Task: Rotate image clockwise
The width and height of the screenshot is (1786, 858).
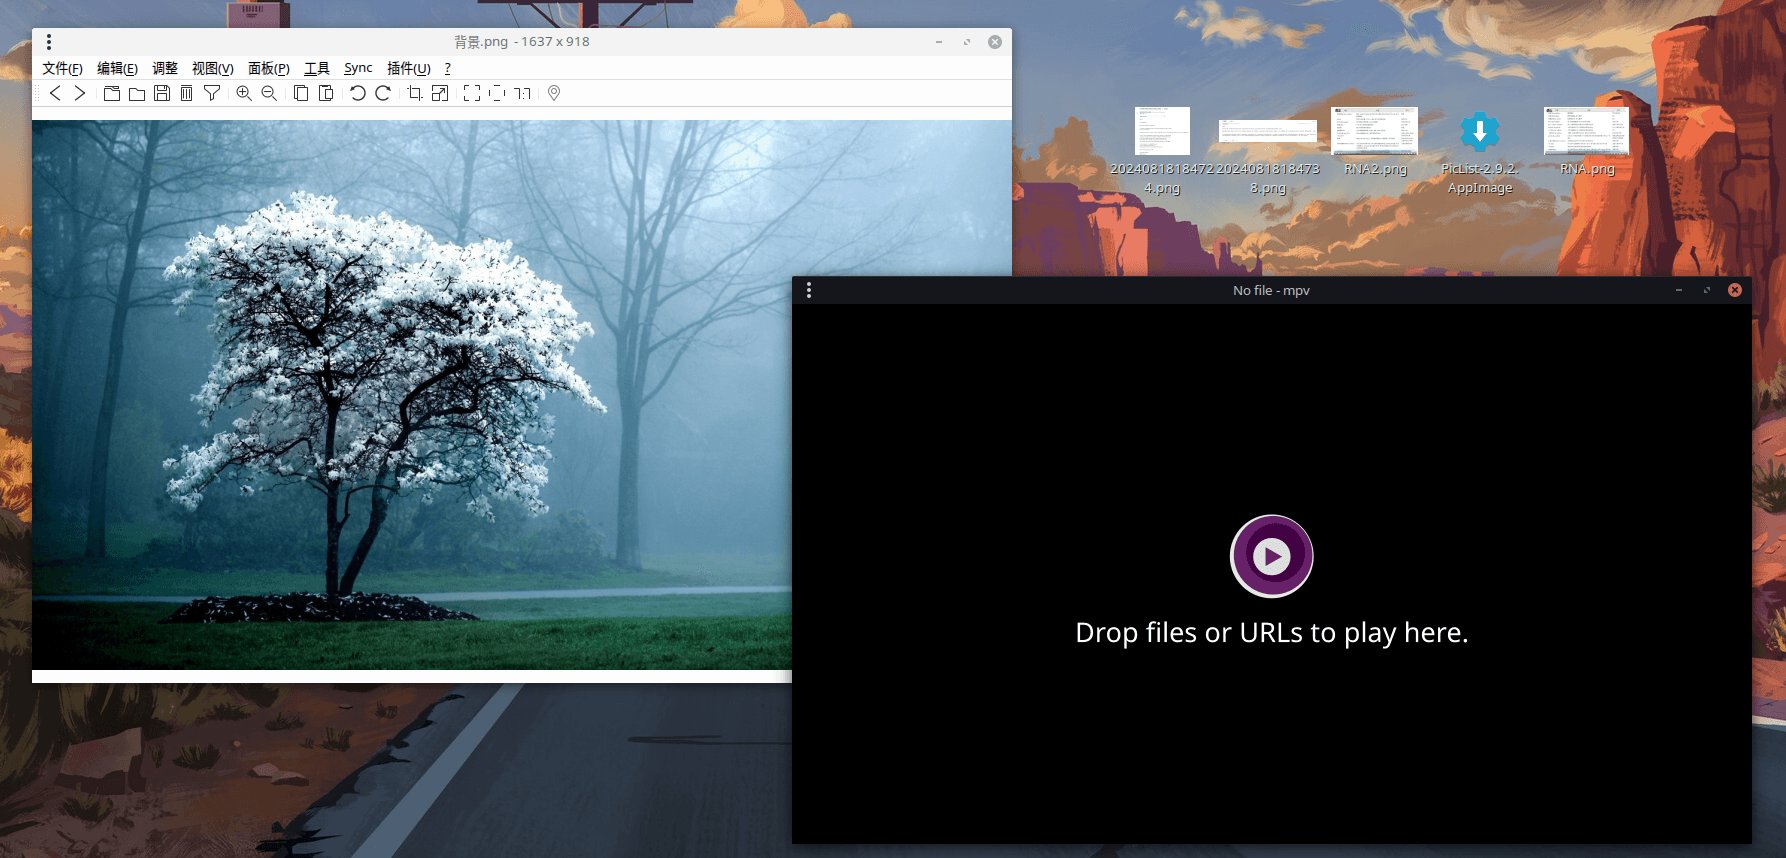Action: point(383,93)
